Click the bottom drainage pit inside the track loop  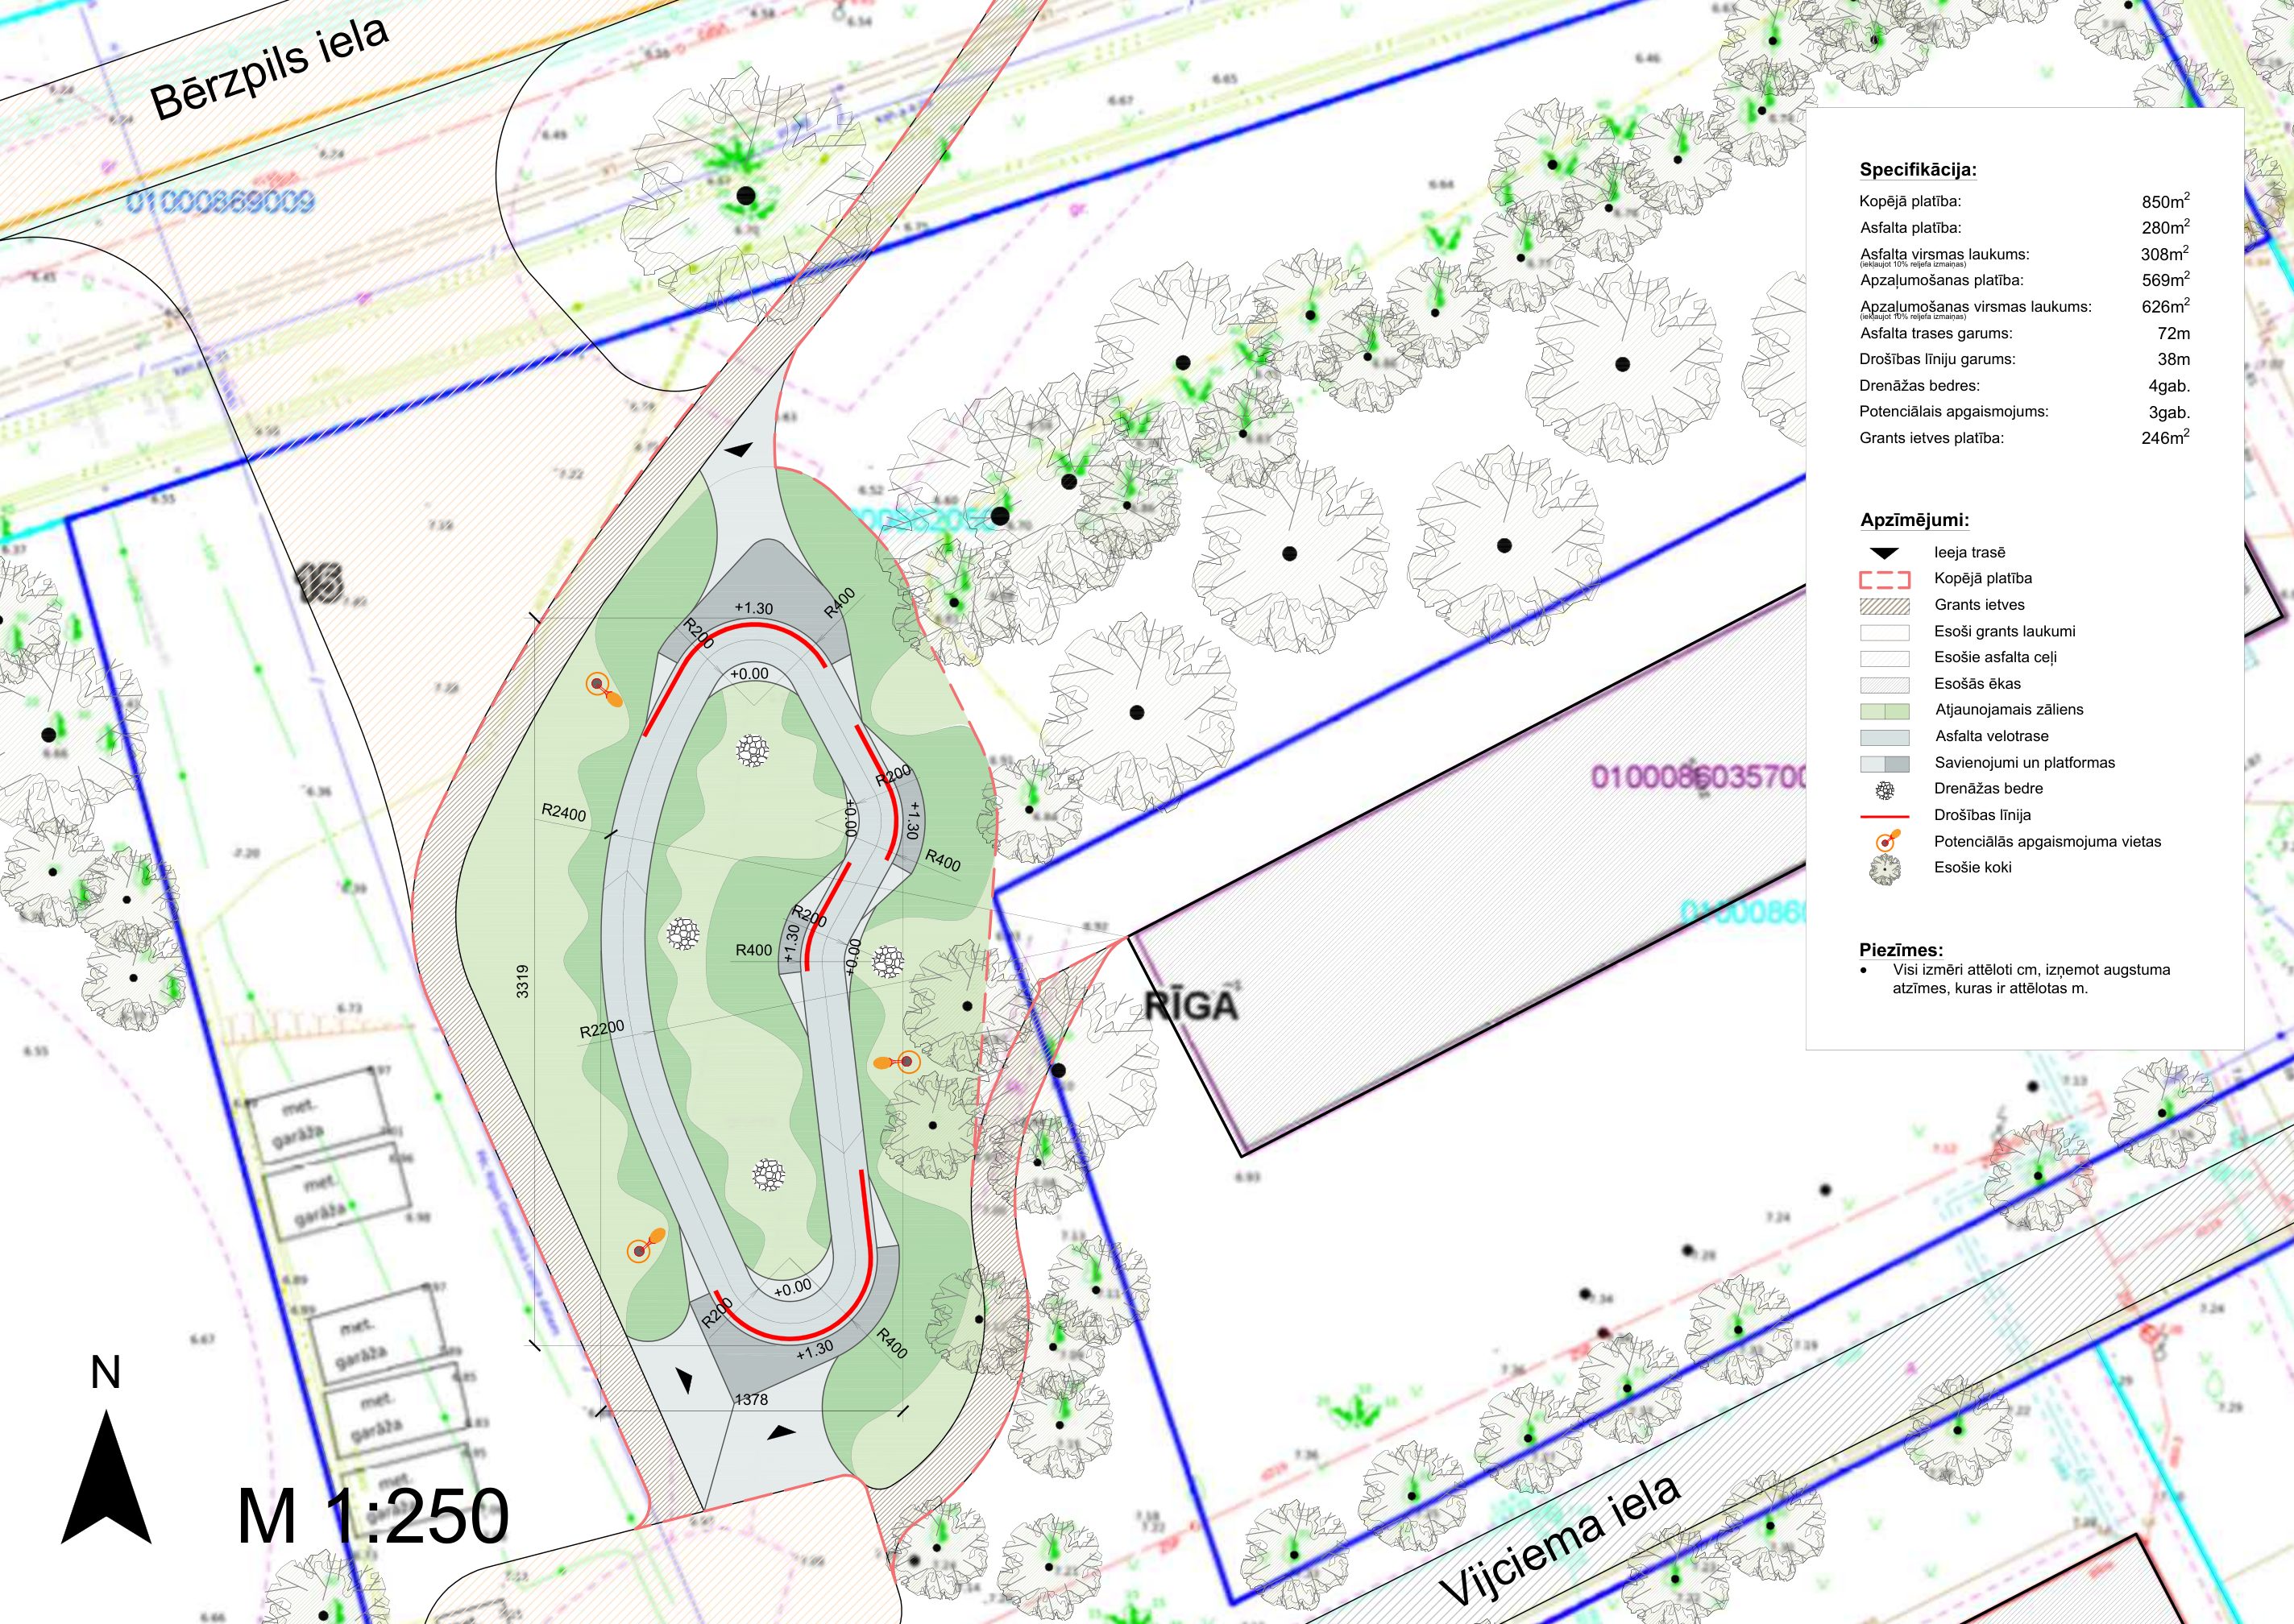pyautogui.click(x=768, y=1174)
